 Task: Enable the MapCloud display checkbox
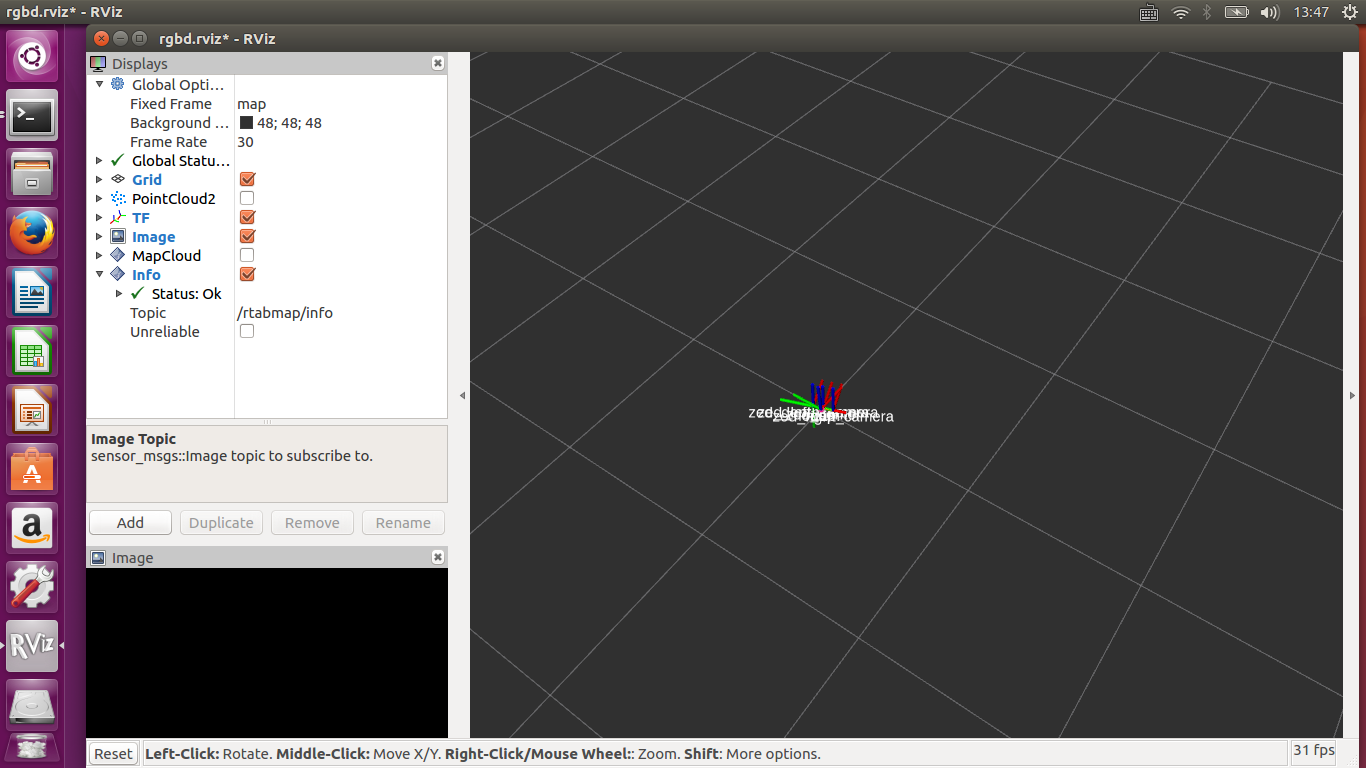pos(247,256)
